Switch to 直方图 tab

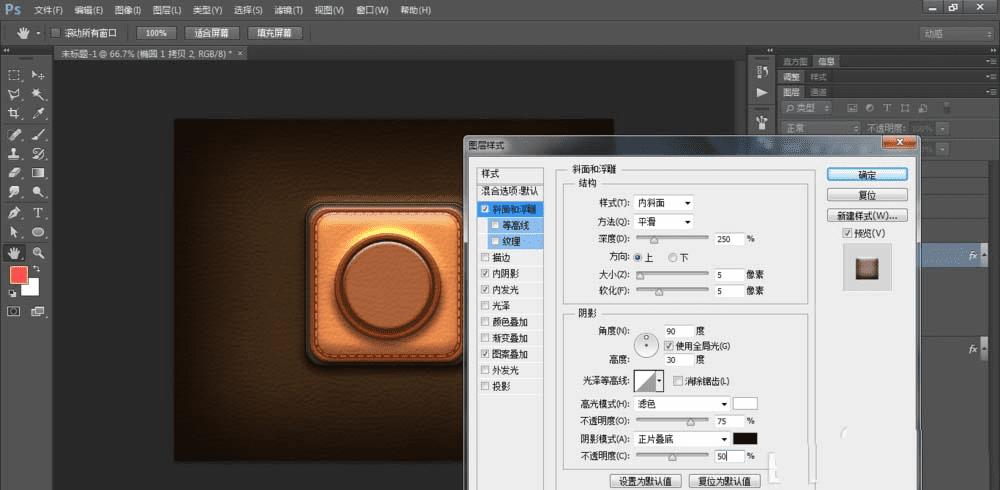(x=795, y=61)
